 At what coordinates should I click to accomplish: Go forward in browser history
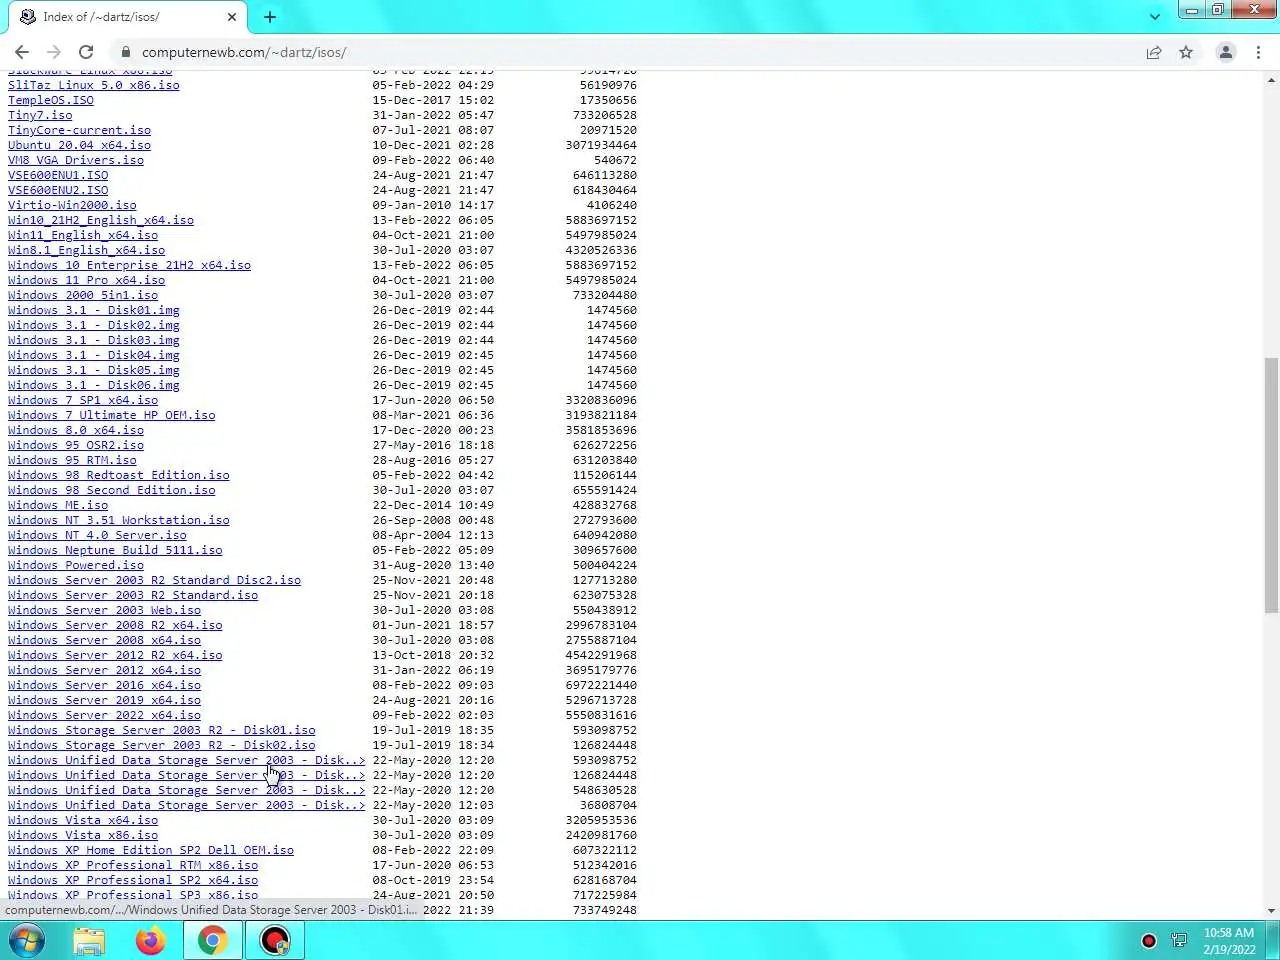click(54, 52)
